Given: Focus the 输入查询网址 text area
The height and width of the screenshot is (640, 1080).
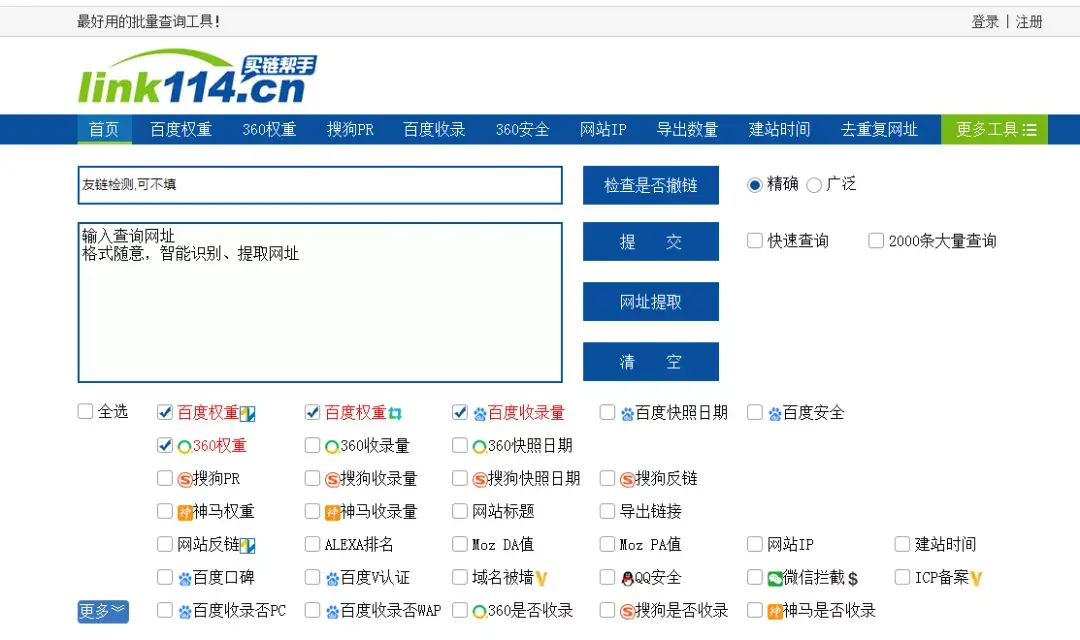Looking at the screenshot, I should (x=320, y=302).
